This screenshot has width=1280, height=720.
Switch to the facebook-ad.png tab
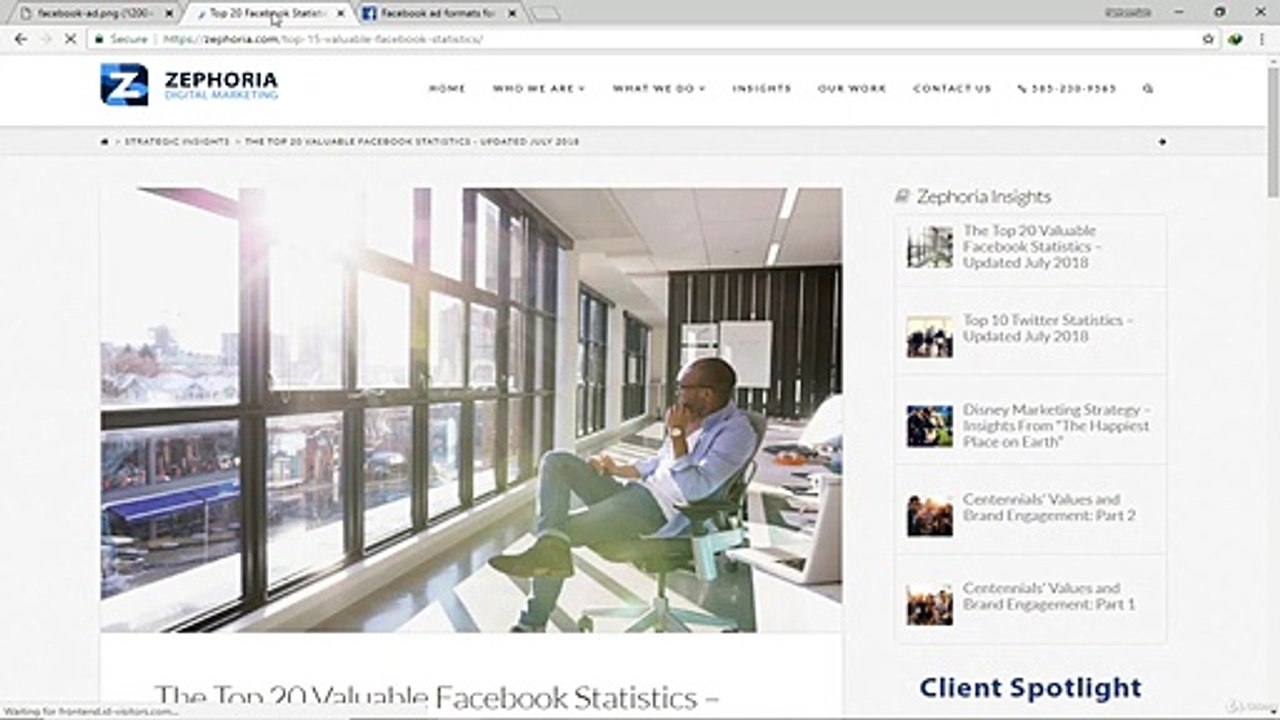(x=95, y=14)
